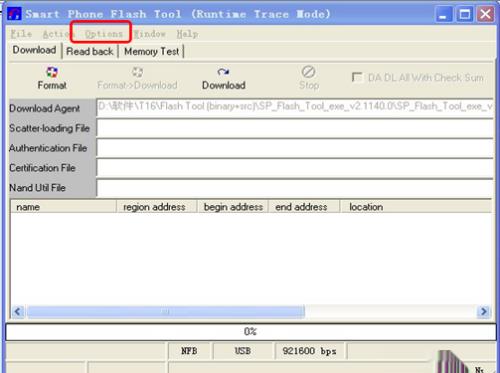
Task: Click the begin address column header
Action: click(x=232, y=207)
